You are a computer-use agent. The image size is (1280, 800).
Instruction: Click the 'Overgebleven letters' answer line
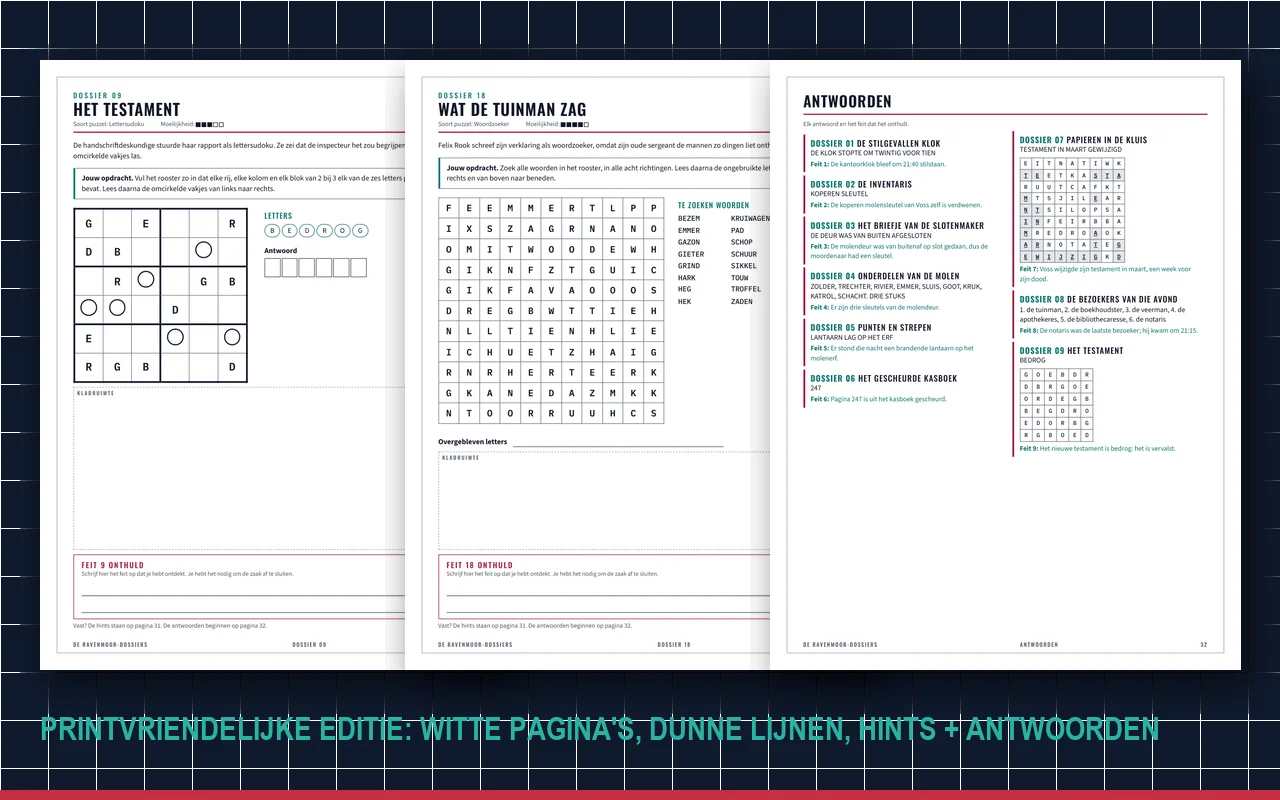coord(618,444)
